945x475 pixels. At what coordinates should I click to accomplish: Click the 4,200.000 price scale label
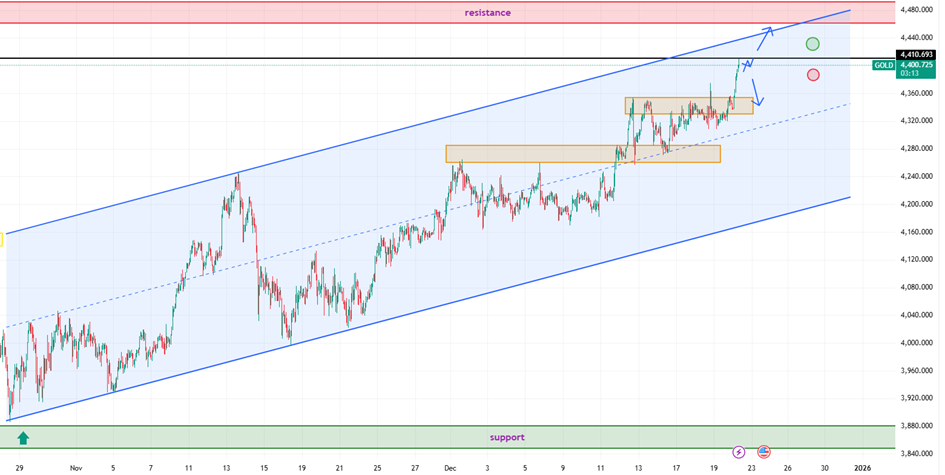(x=916, y=204)
